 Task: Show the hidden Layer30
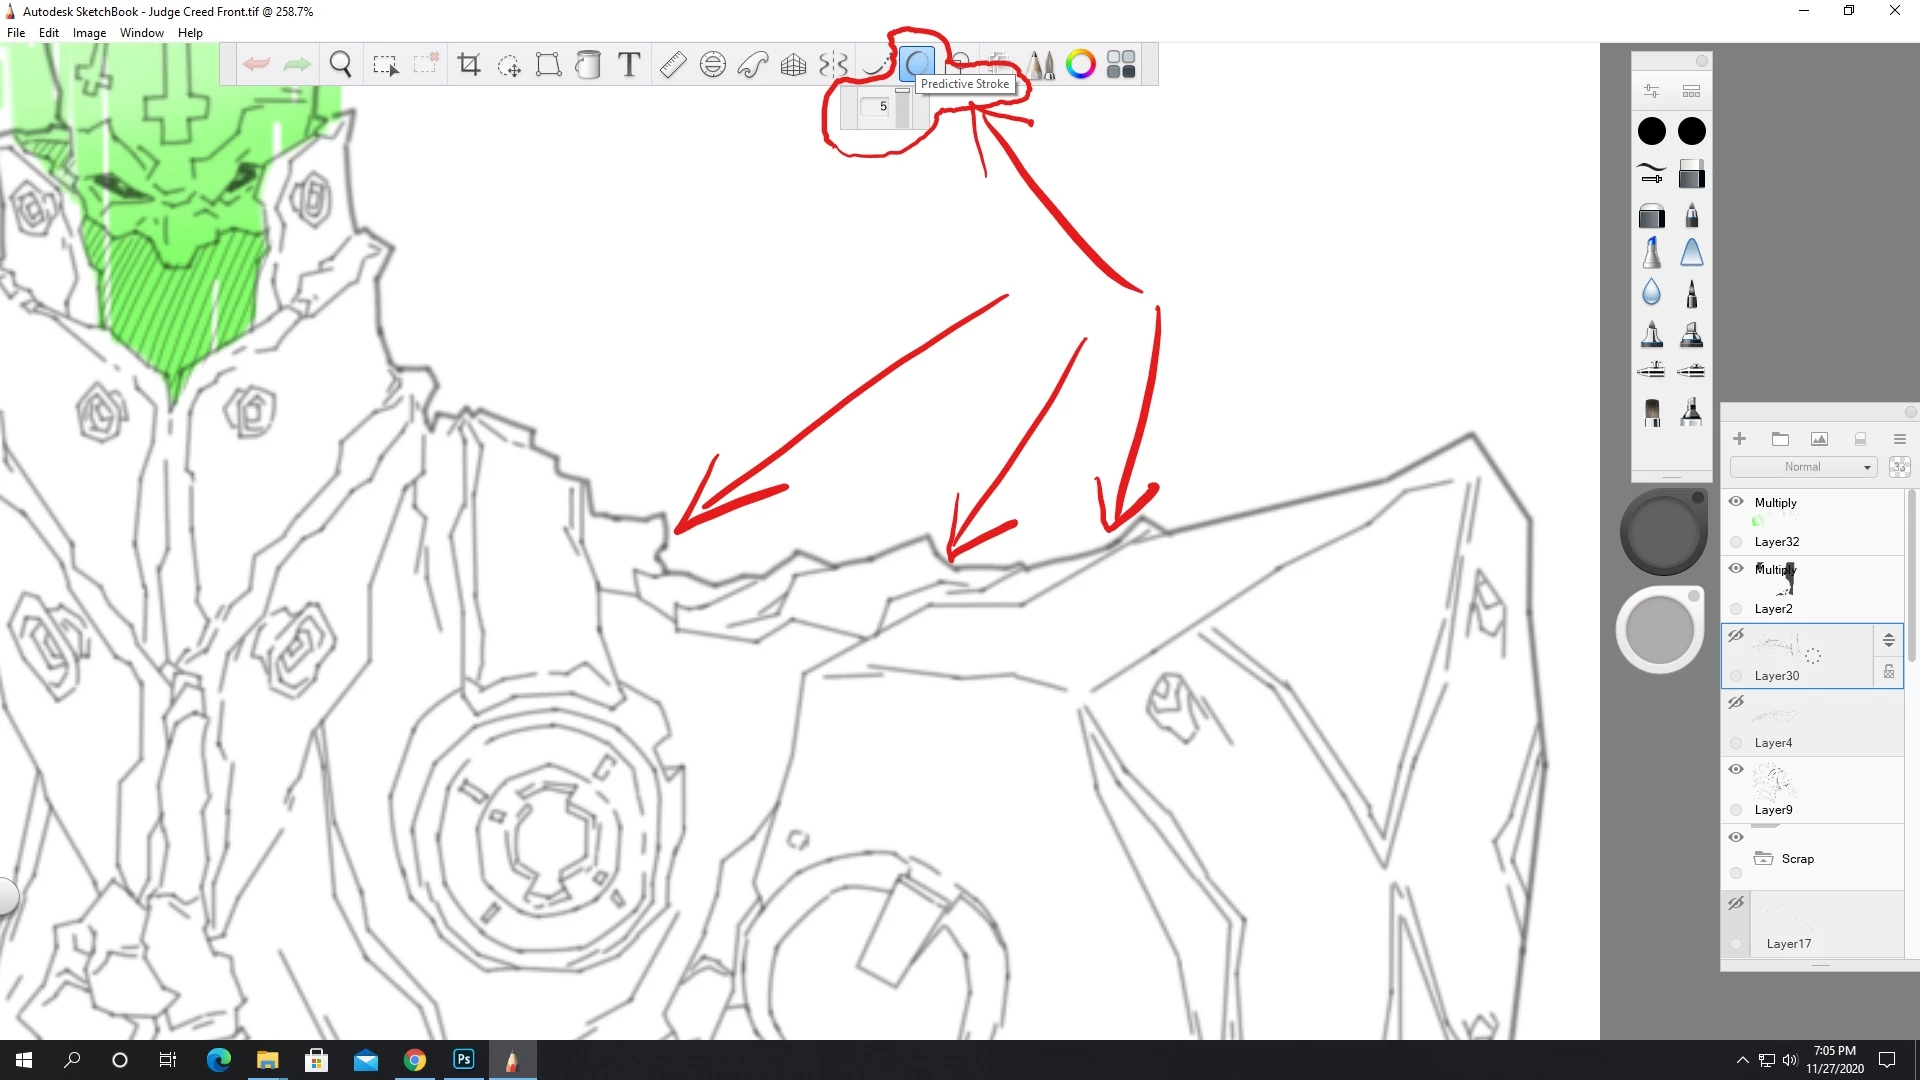(x=1736, y=636)
